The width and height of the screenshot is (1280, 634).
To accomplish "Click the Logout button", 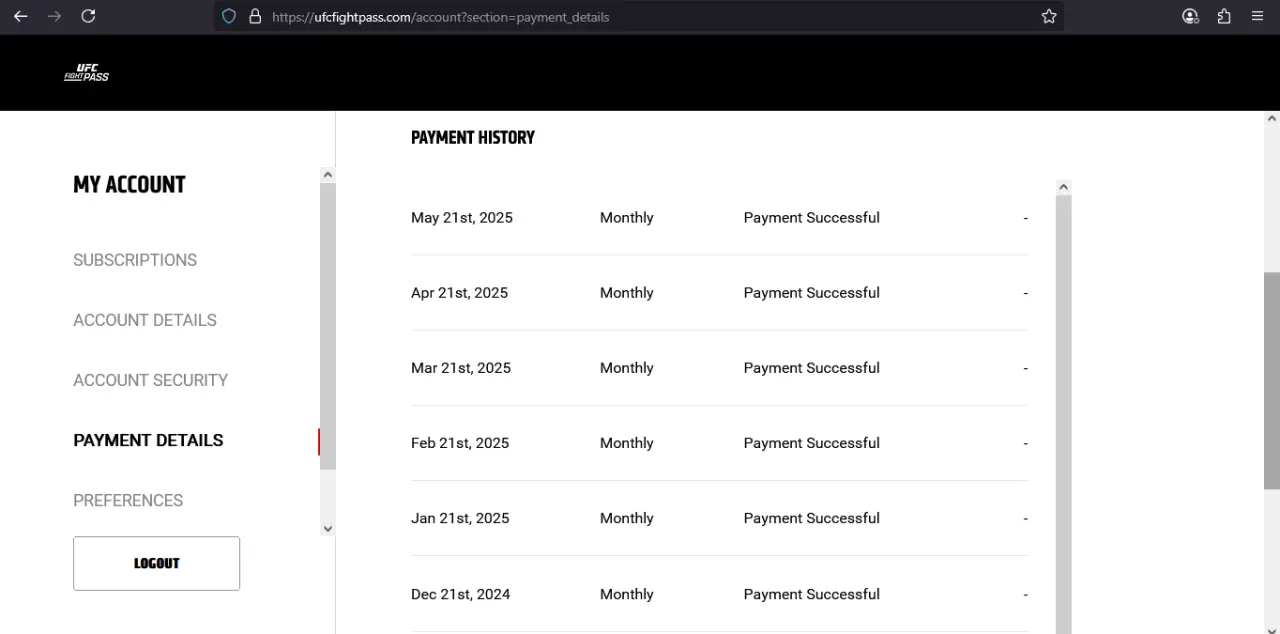I will click(156, 563).
